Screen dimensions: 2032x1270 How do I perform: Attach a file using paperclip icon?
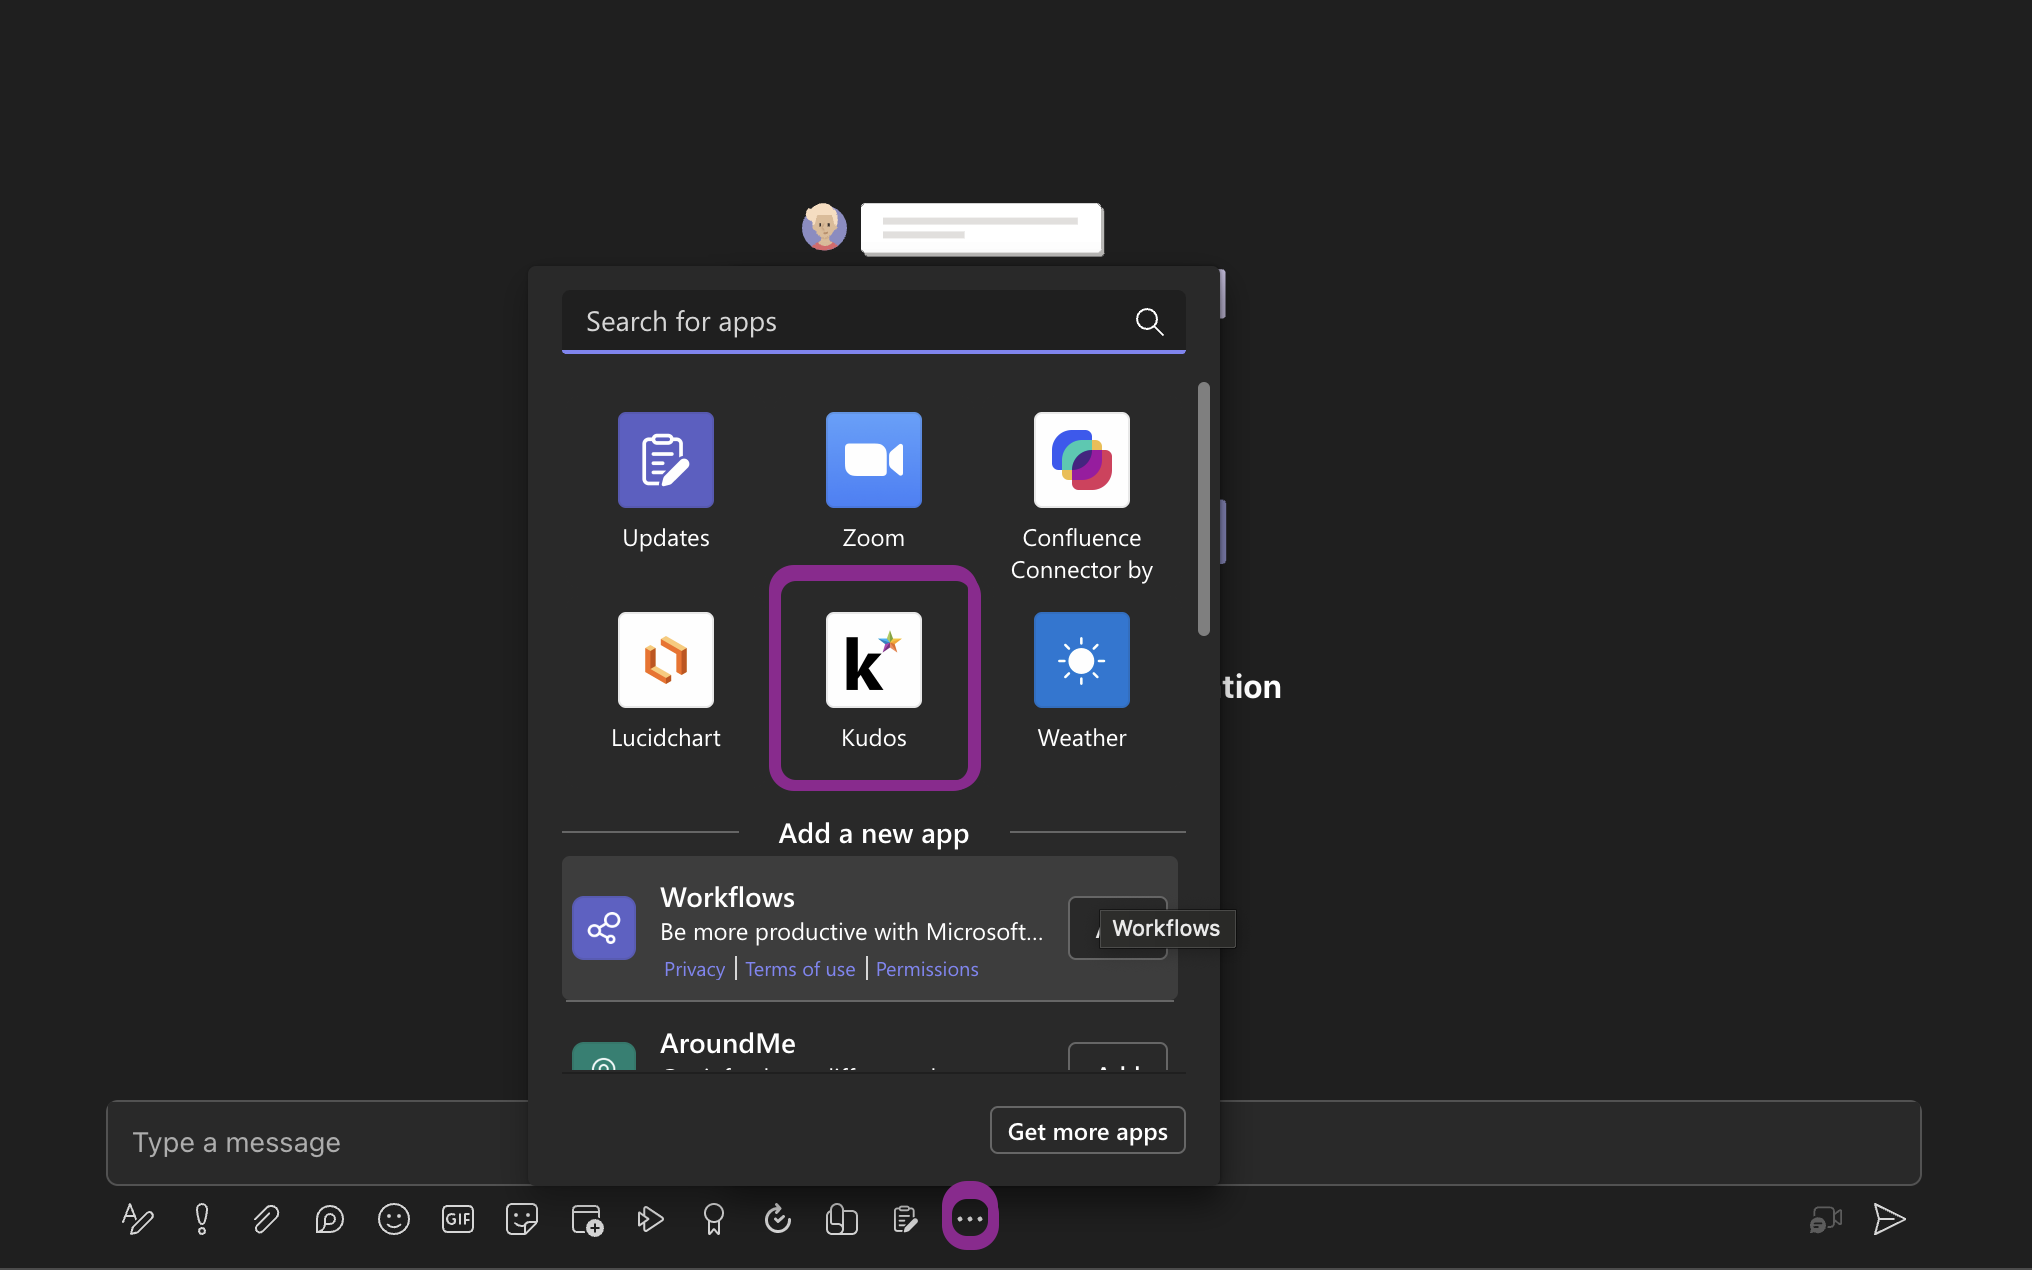click(x=266, y=1219)
